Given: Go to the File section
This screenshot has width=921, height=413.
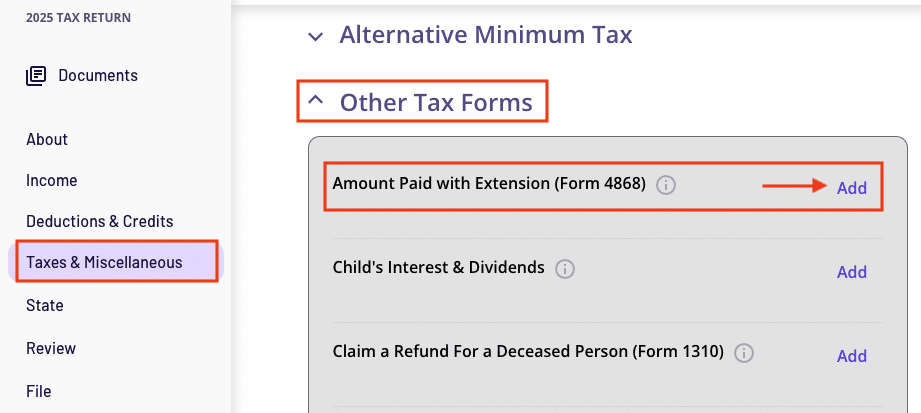Looking at the screenshot, I should (x=39, y=391).
